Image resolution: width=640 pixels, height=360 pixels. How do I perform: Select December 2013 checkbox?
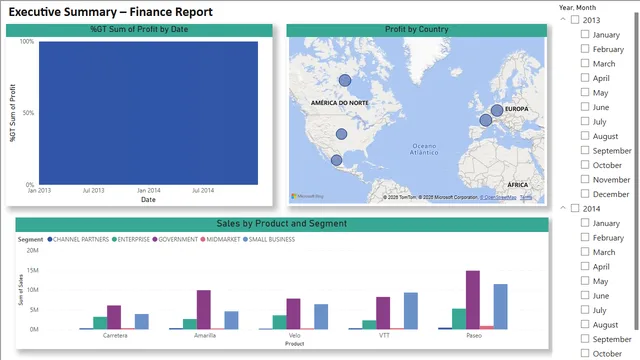click(x=585, y=193)
